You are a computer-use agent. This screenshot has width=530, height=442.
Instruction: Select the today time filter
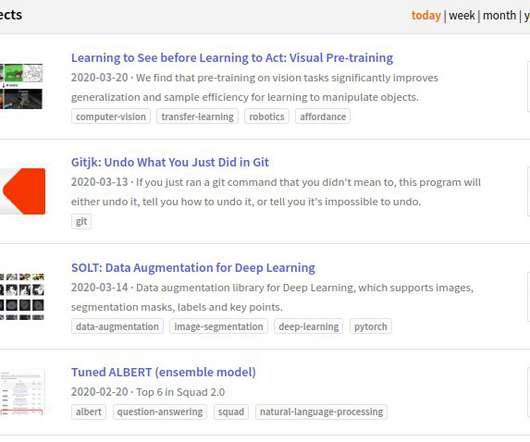point(426,16)
